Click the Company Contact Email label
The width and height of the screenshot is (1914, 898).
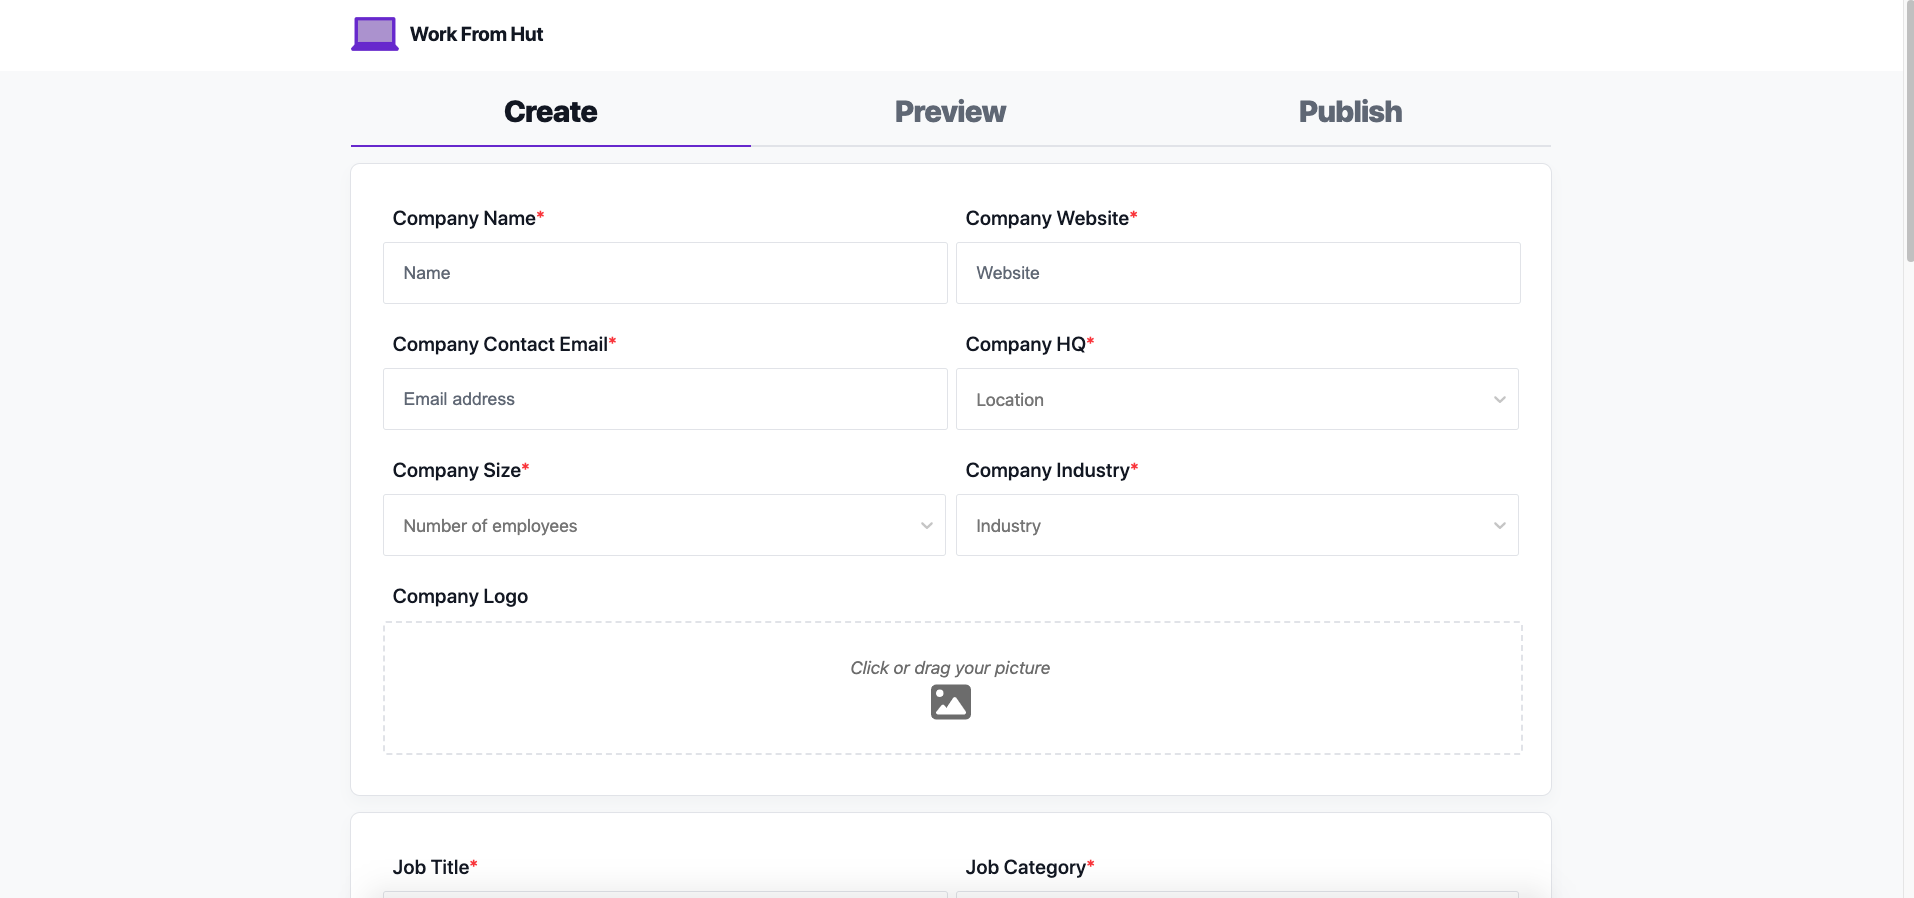[x=500, y=344]
